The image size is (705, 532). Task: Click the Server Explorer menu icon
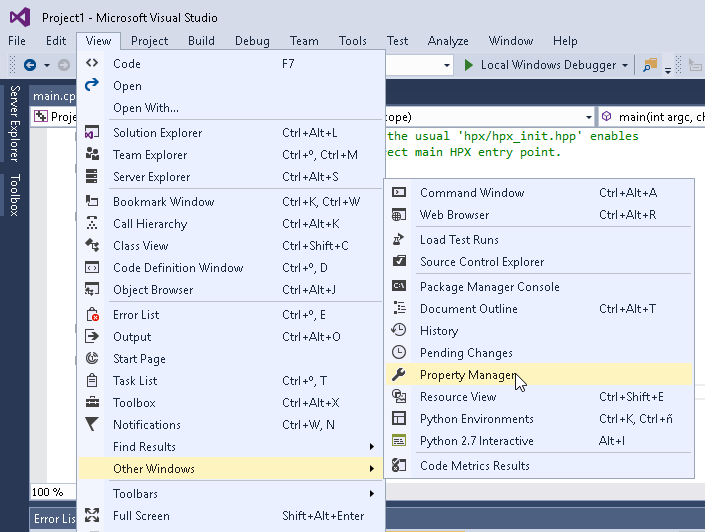pyautogui.click(x=92, y=176)
